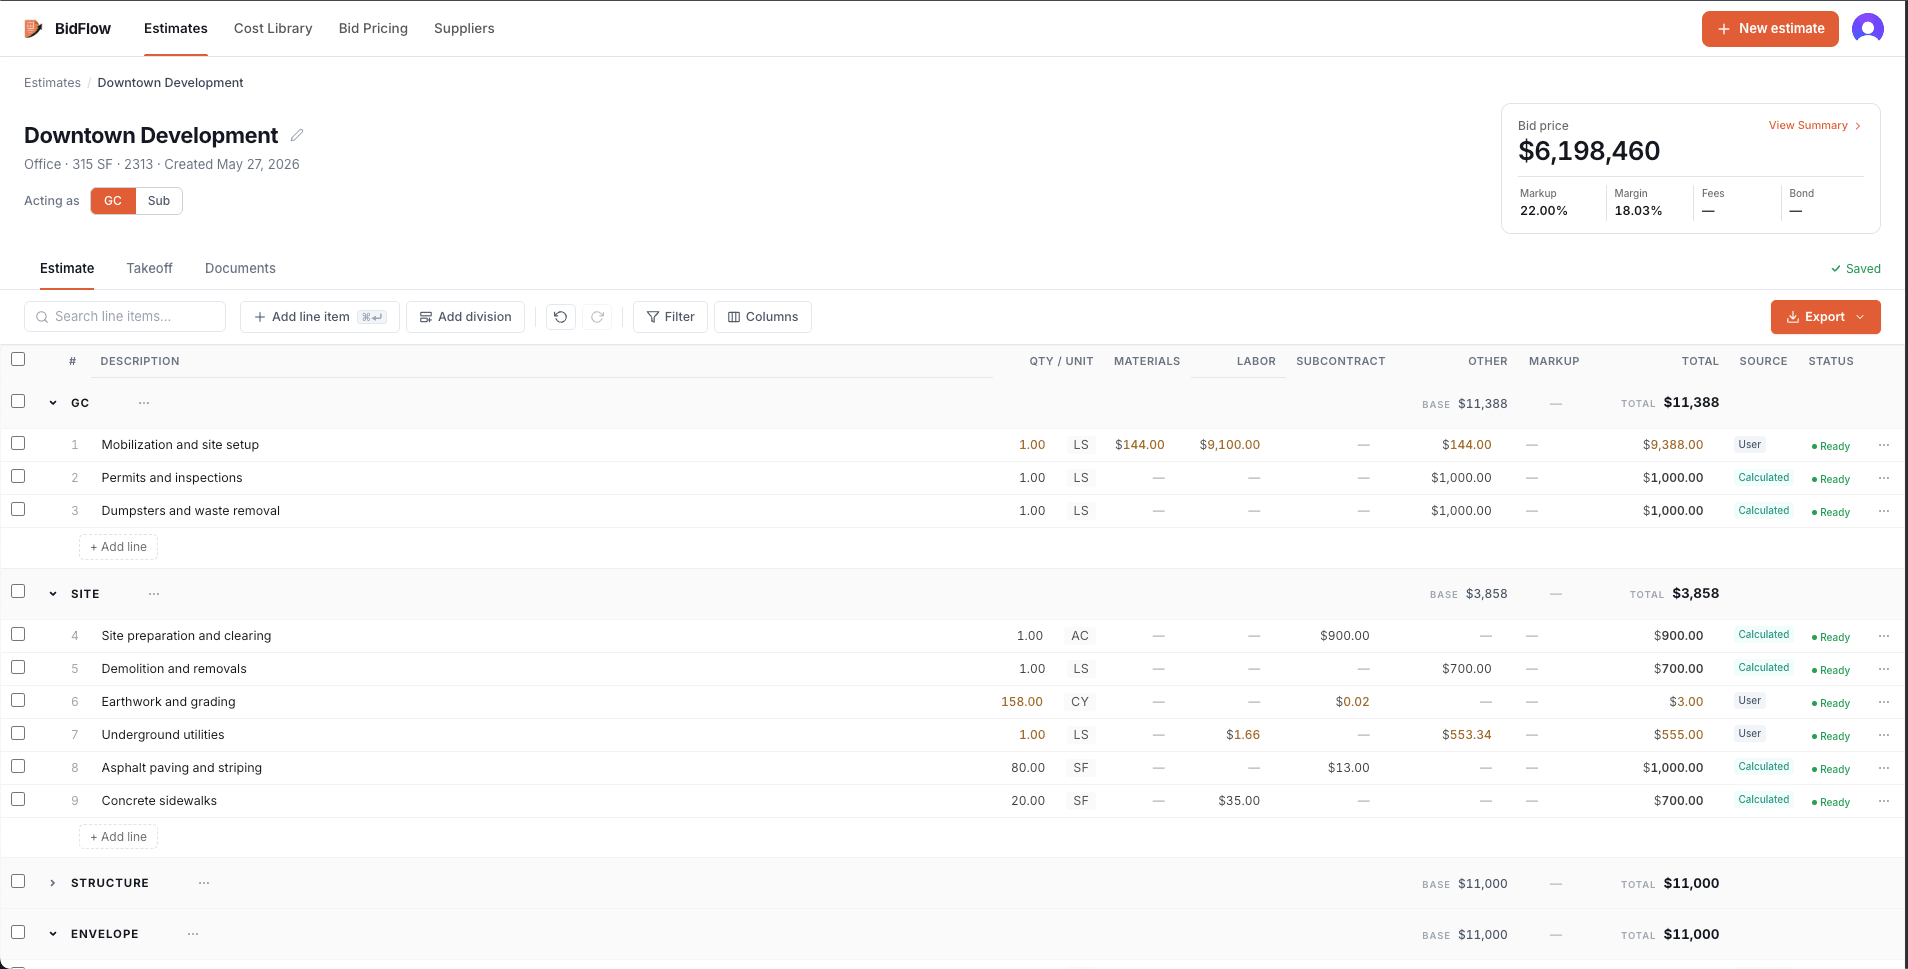Expand the STRUCTURE division

53,883
